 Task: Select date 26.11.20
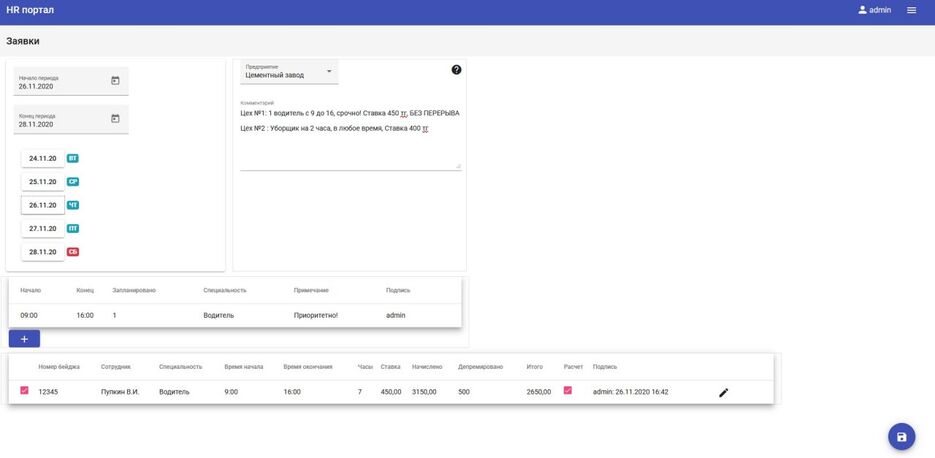[43, 205]
